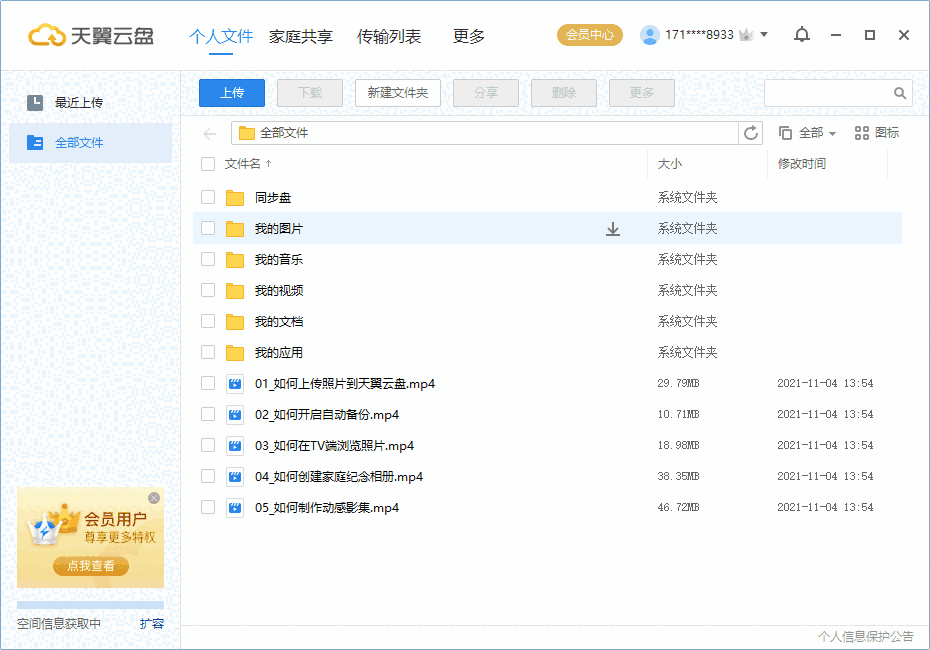Click the blue storage progress bar
The height and width of the screenshot is (650, 930).
[90, 602]
